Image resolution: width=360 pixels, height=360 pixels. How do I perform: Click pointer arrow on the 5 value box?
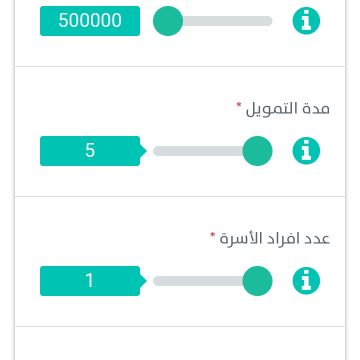143,151
